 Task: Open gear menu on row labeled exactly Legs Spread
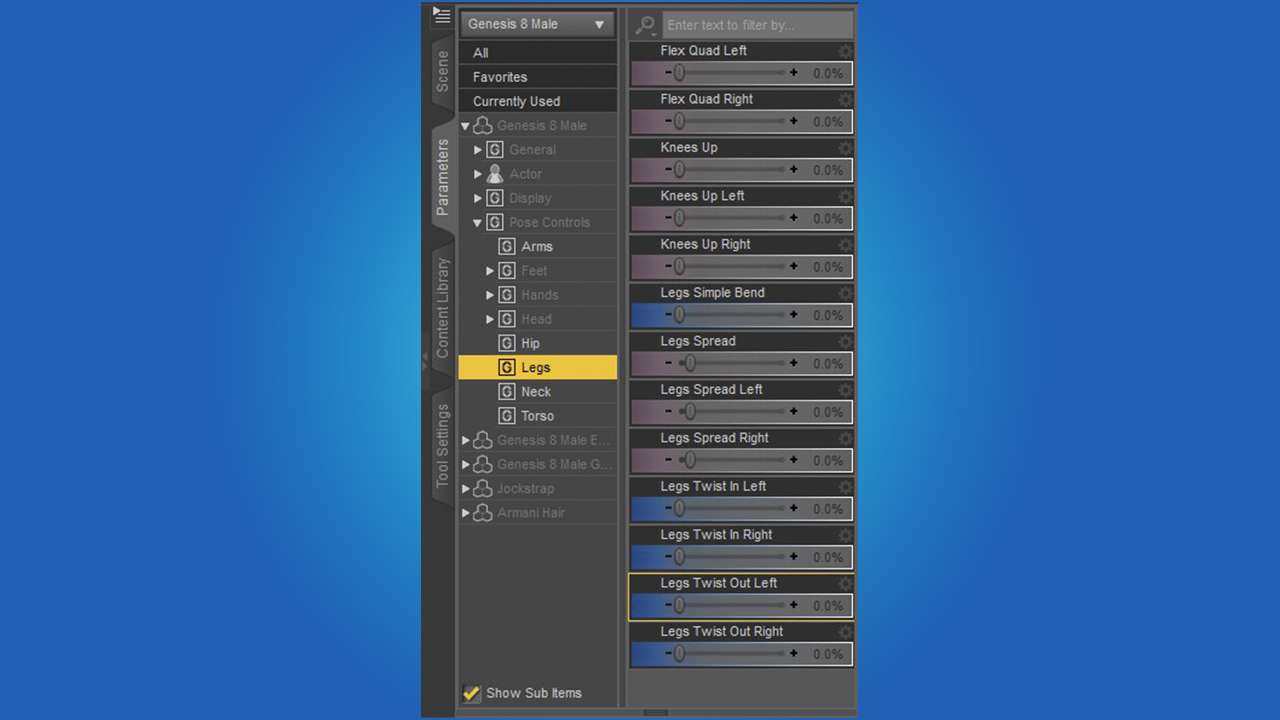[846, 342]
